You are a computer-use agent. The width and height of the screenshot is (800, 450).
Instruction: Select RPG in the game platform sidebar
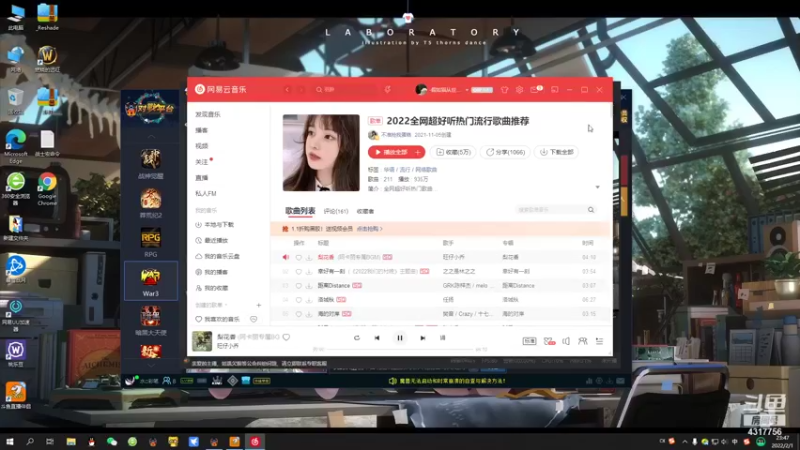coord(151,243)
